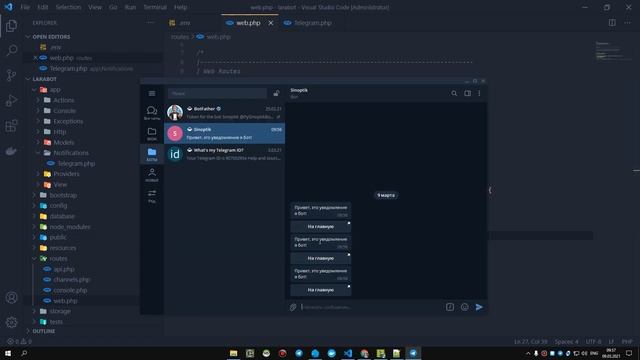The height and width of the screenshot is (360, 640).
Task: Search within Sinoptik chat using magnifier
Action: (454, 93)
